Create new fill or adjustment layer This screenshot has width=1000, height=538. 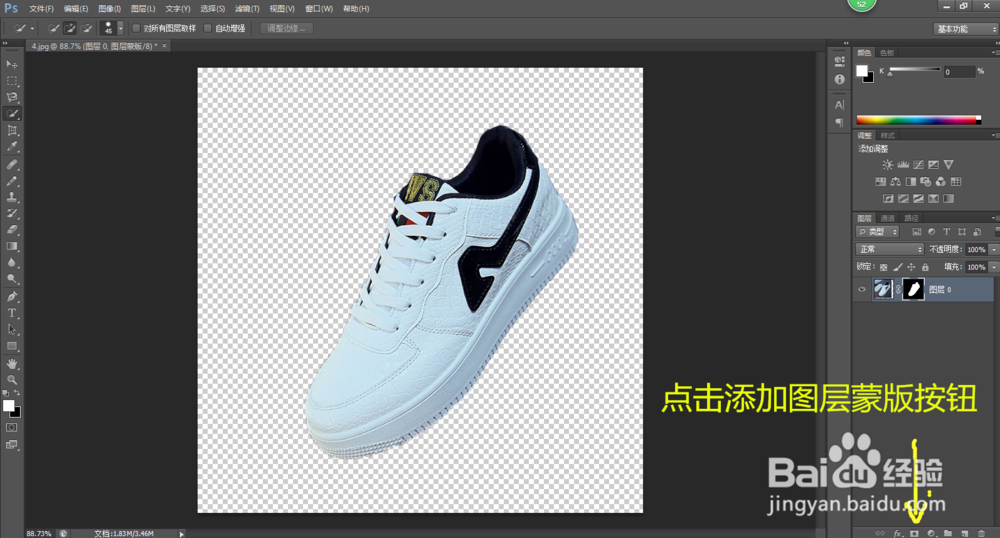coord(931,533)
